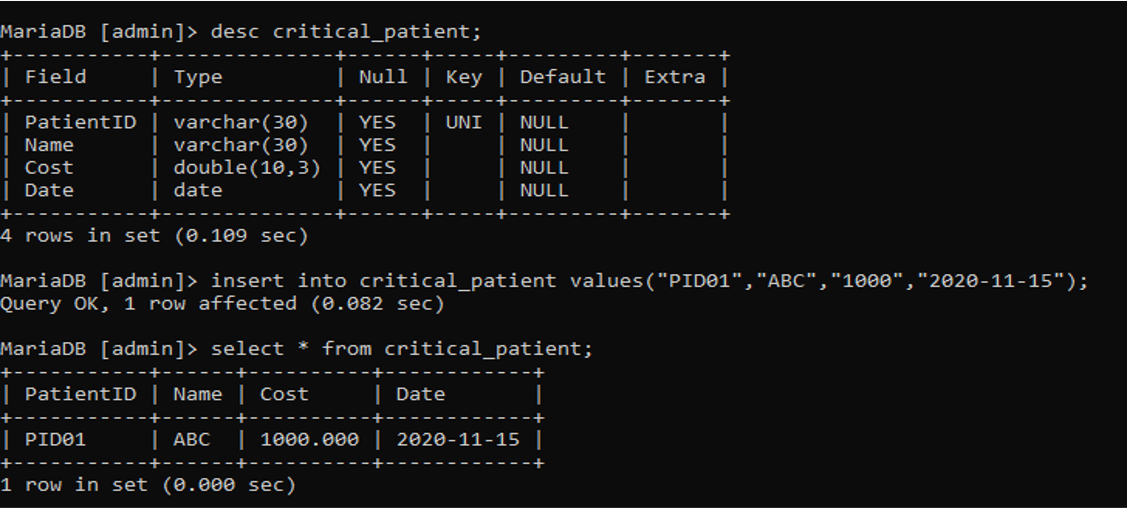1127x508 pixels.
Task: Select the PatientID field name in description table
Action: coord(80,122)
